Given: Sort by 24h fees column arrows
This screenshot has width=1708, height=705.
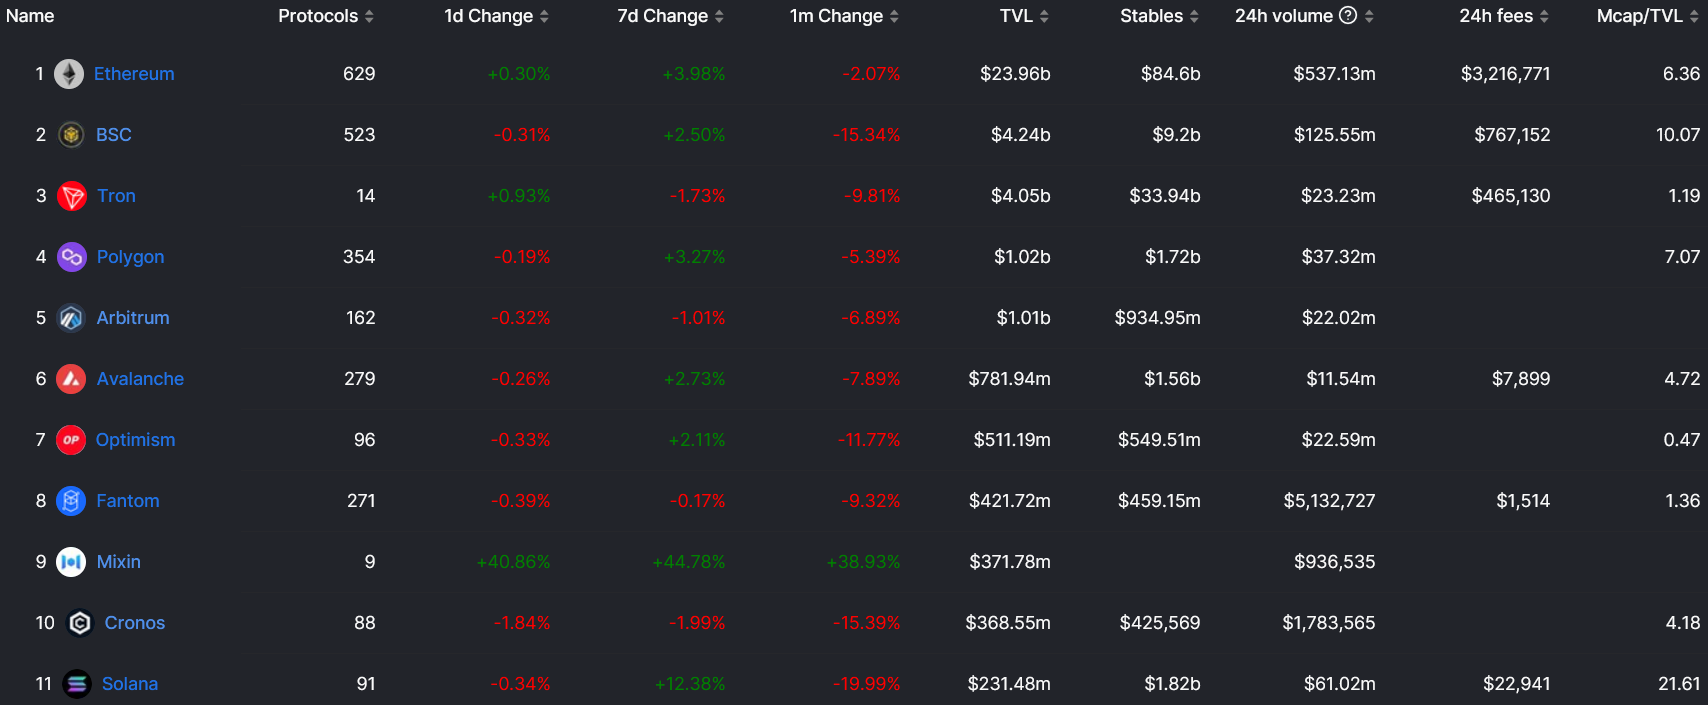Looking at the screenshot, I should [x=1544, y=16].
